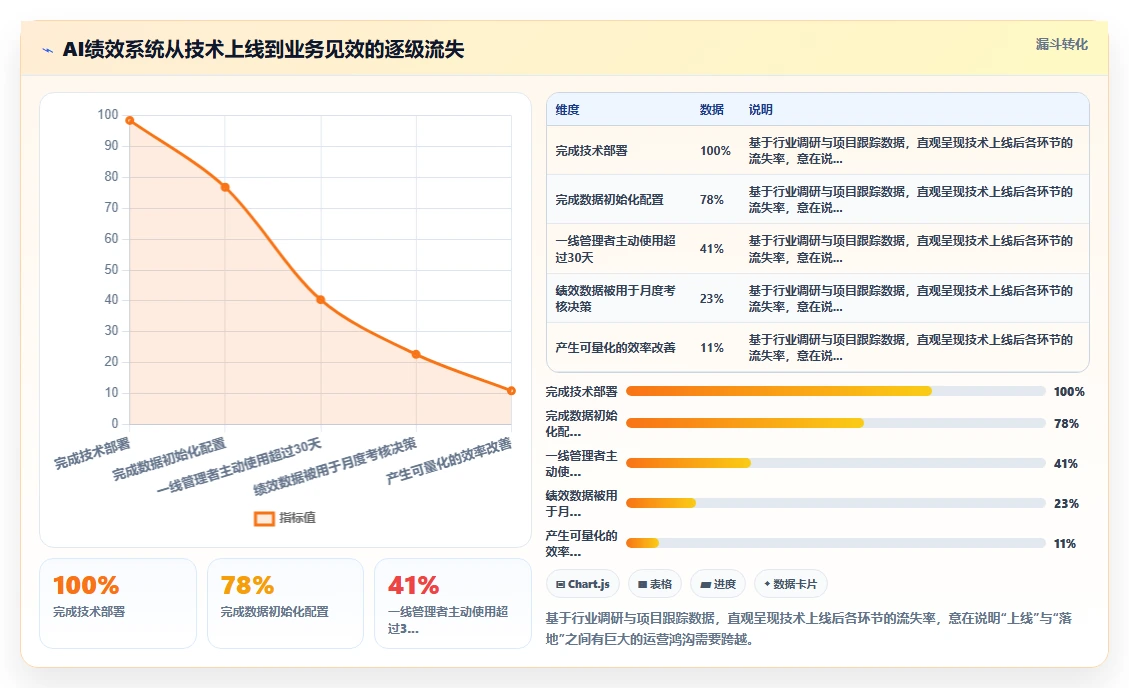
Task: Click the 11% value in the table
Action: pyautogui.click(x=711, y=348)
